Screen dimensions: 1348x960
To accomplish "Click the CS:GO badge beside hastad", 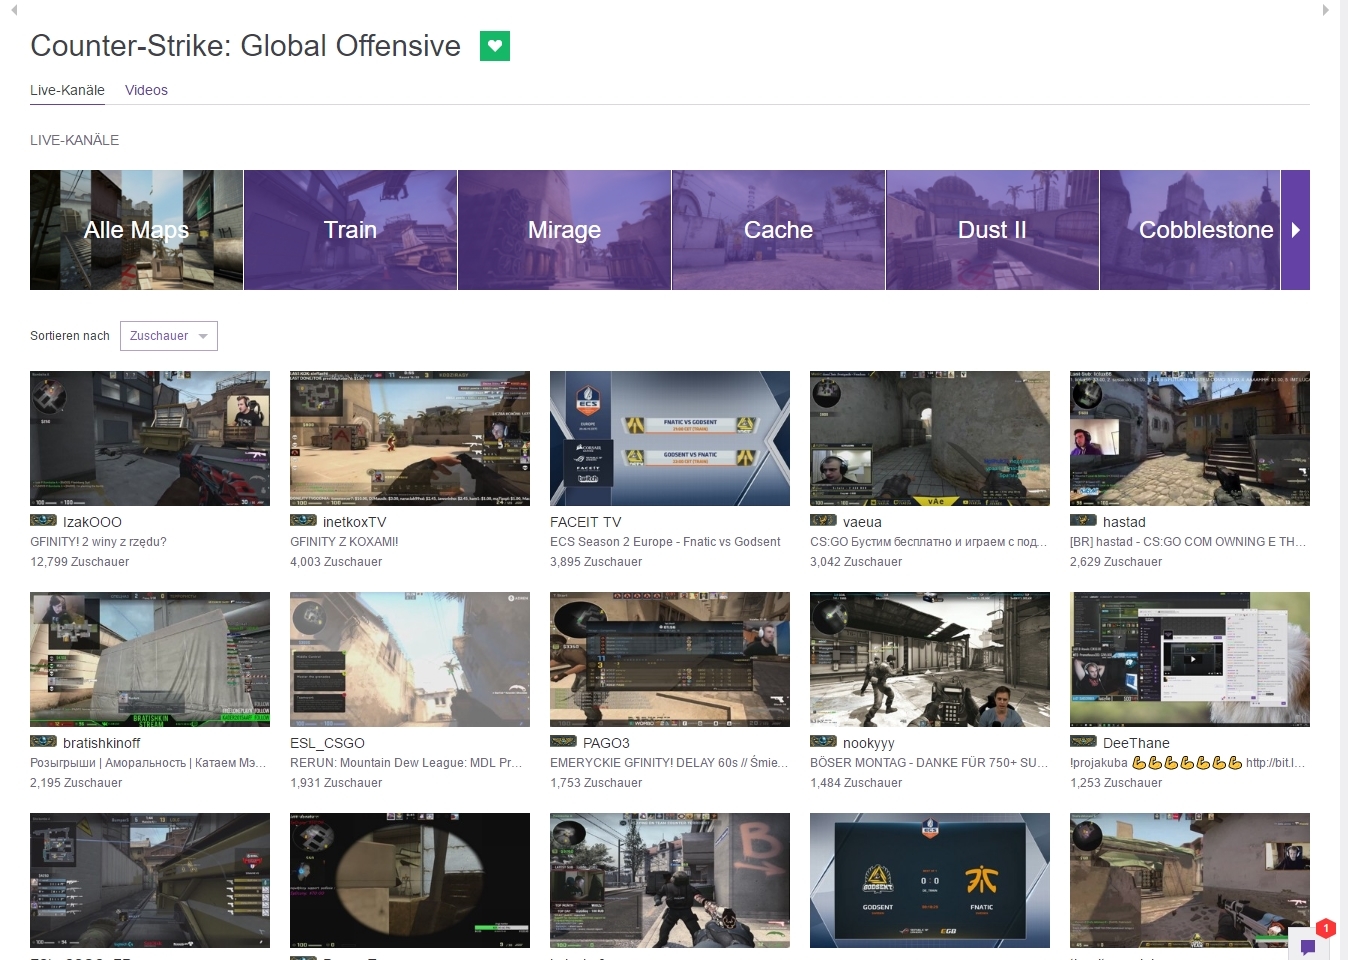I will click(x=1083, y=521).
